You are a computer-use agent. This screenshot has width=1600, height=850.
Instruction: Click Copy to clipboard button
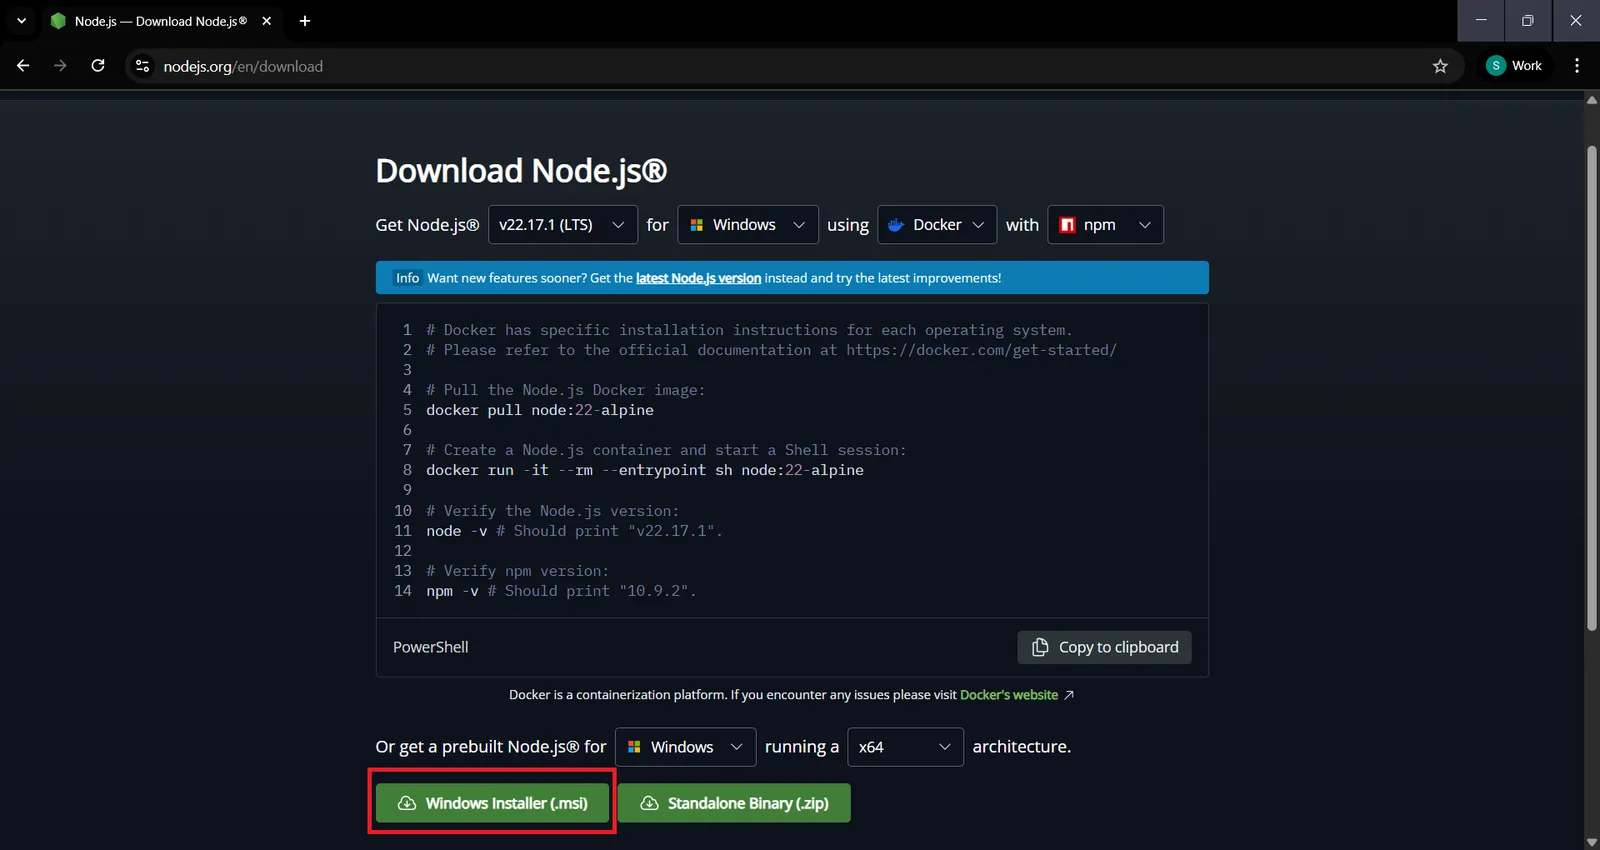point(1104,647)
